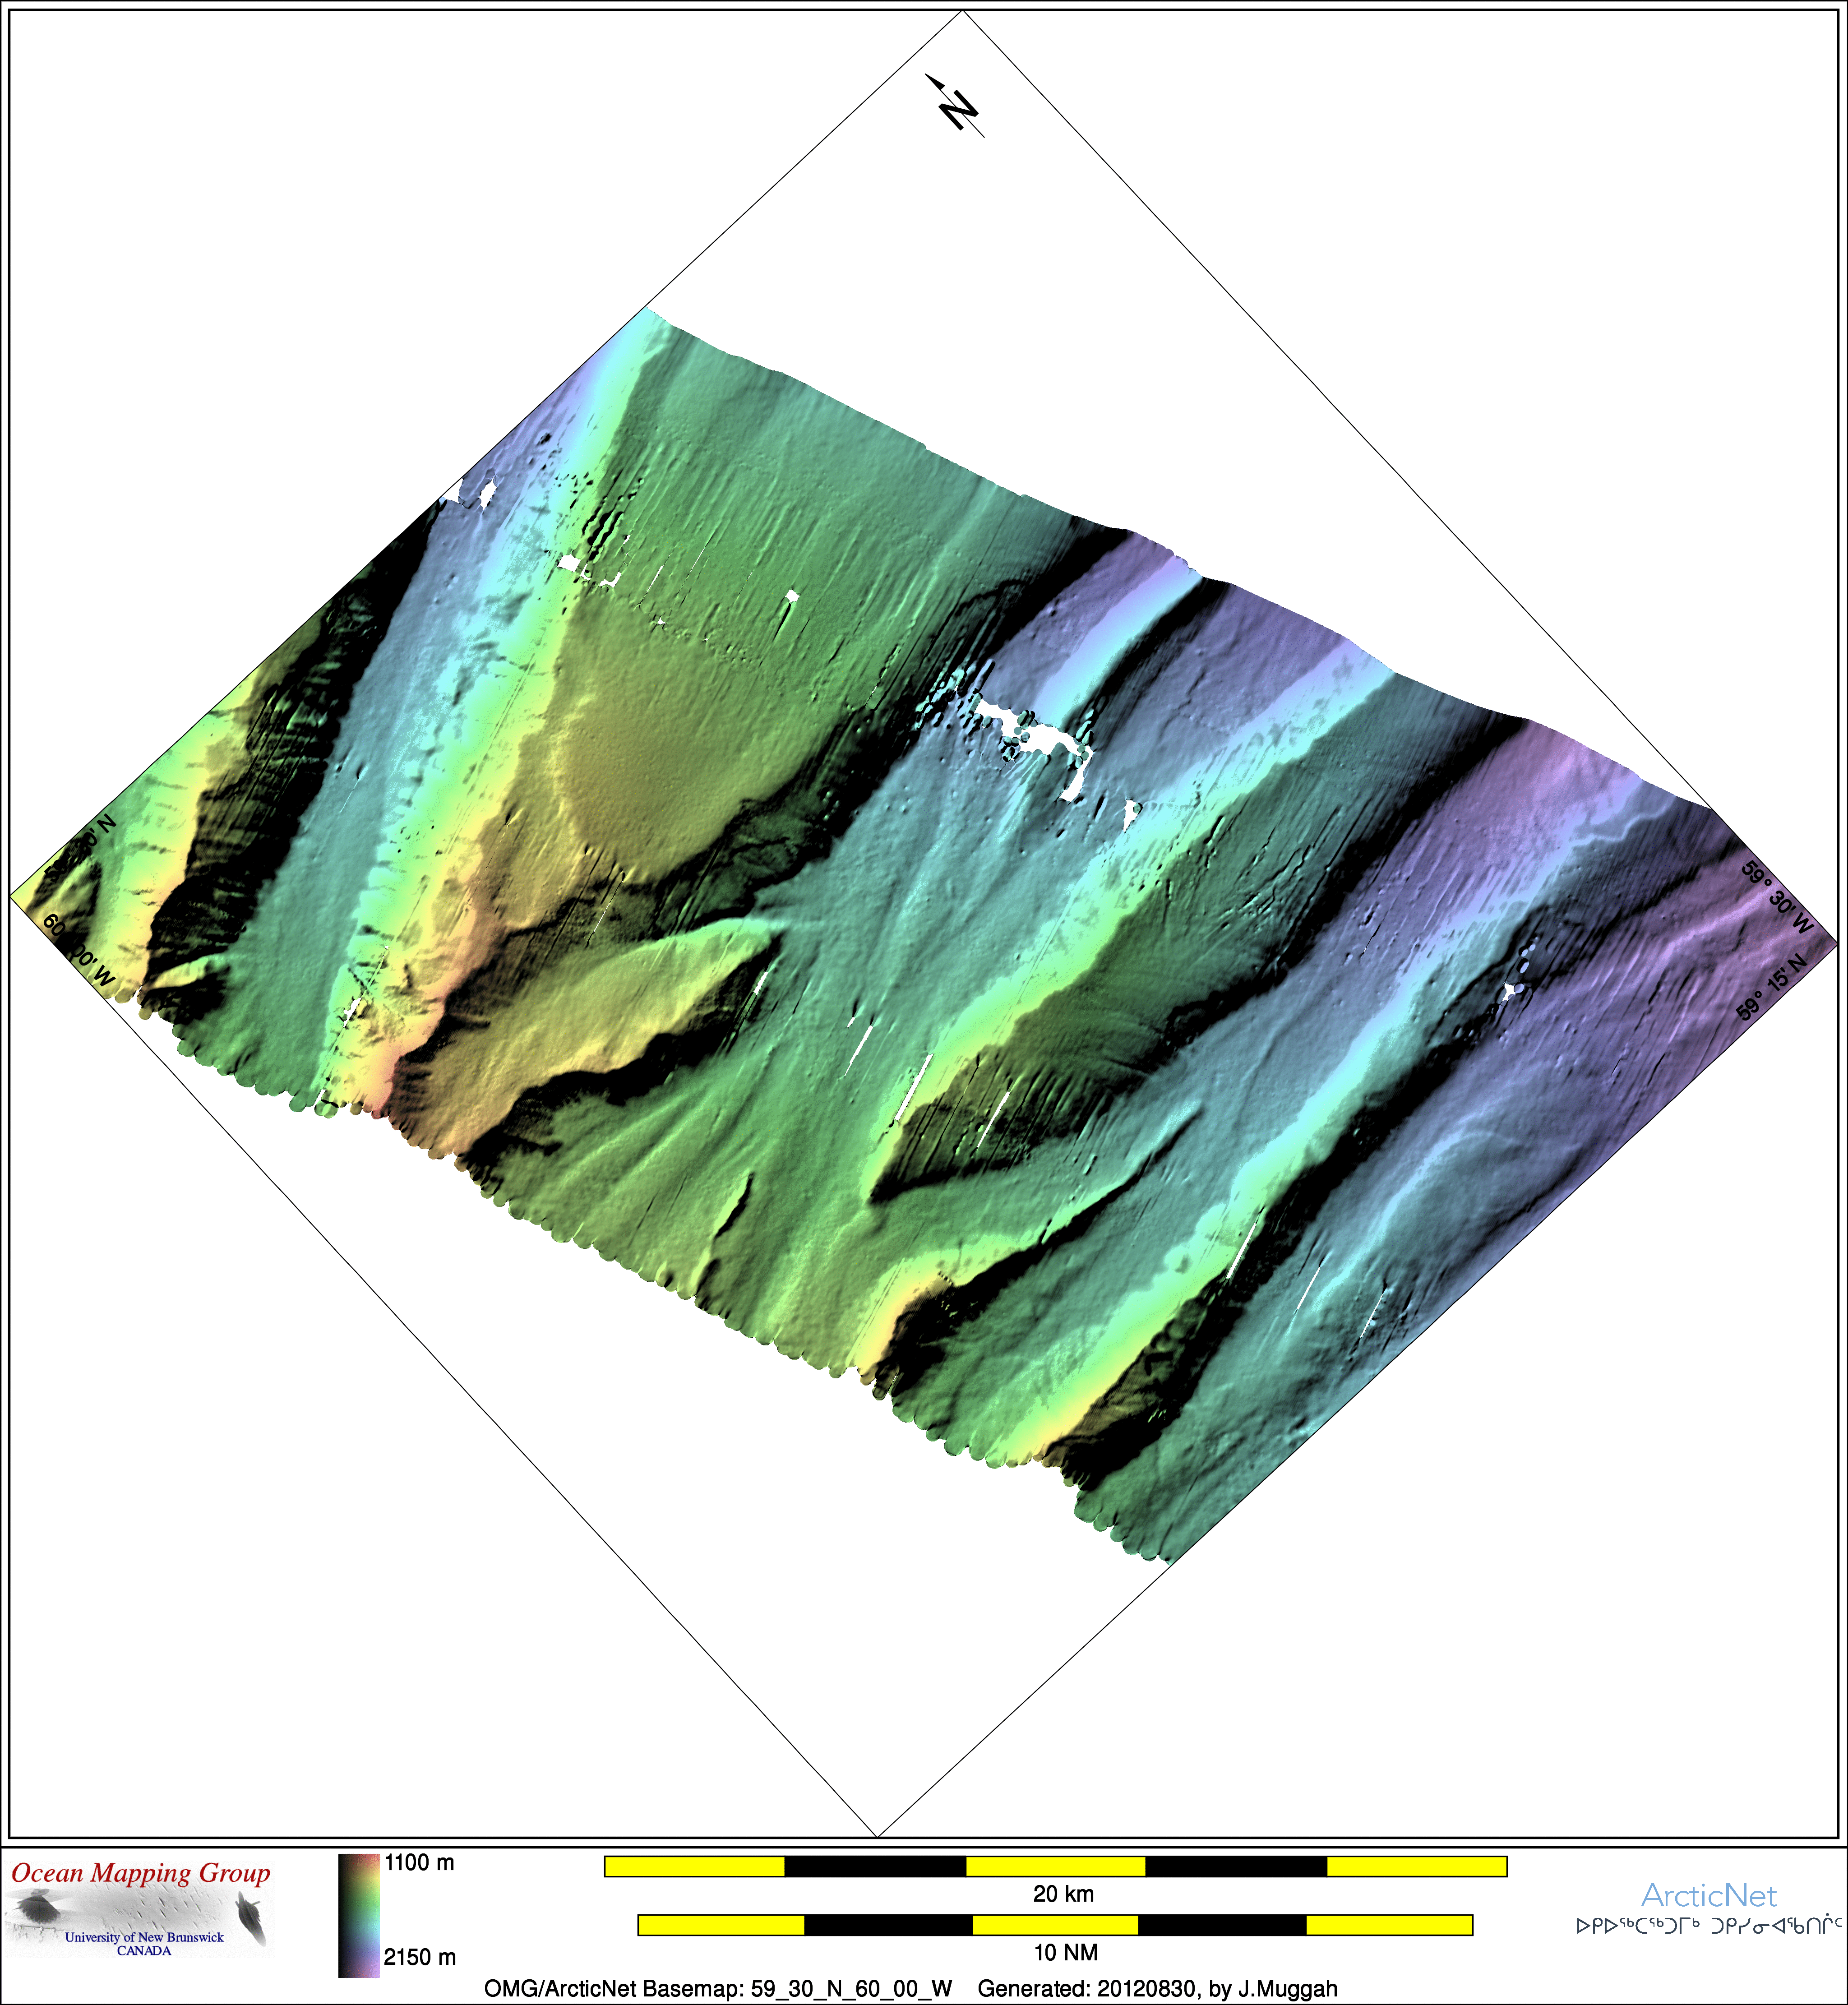Click the 1100 m depth label
The height and width of the screenshot is (2005, 1848).
tap(419, 1863)
